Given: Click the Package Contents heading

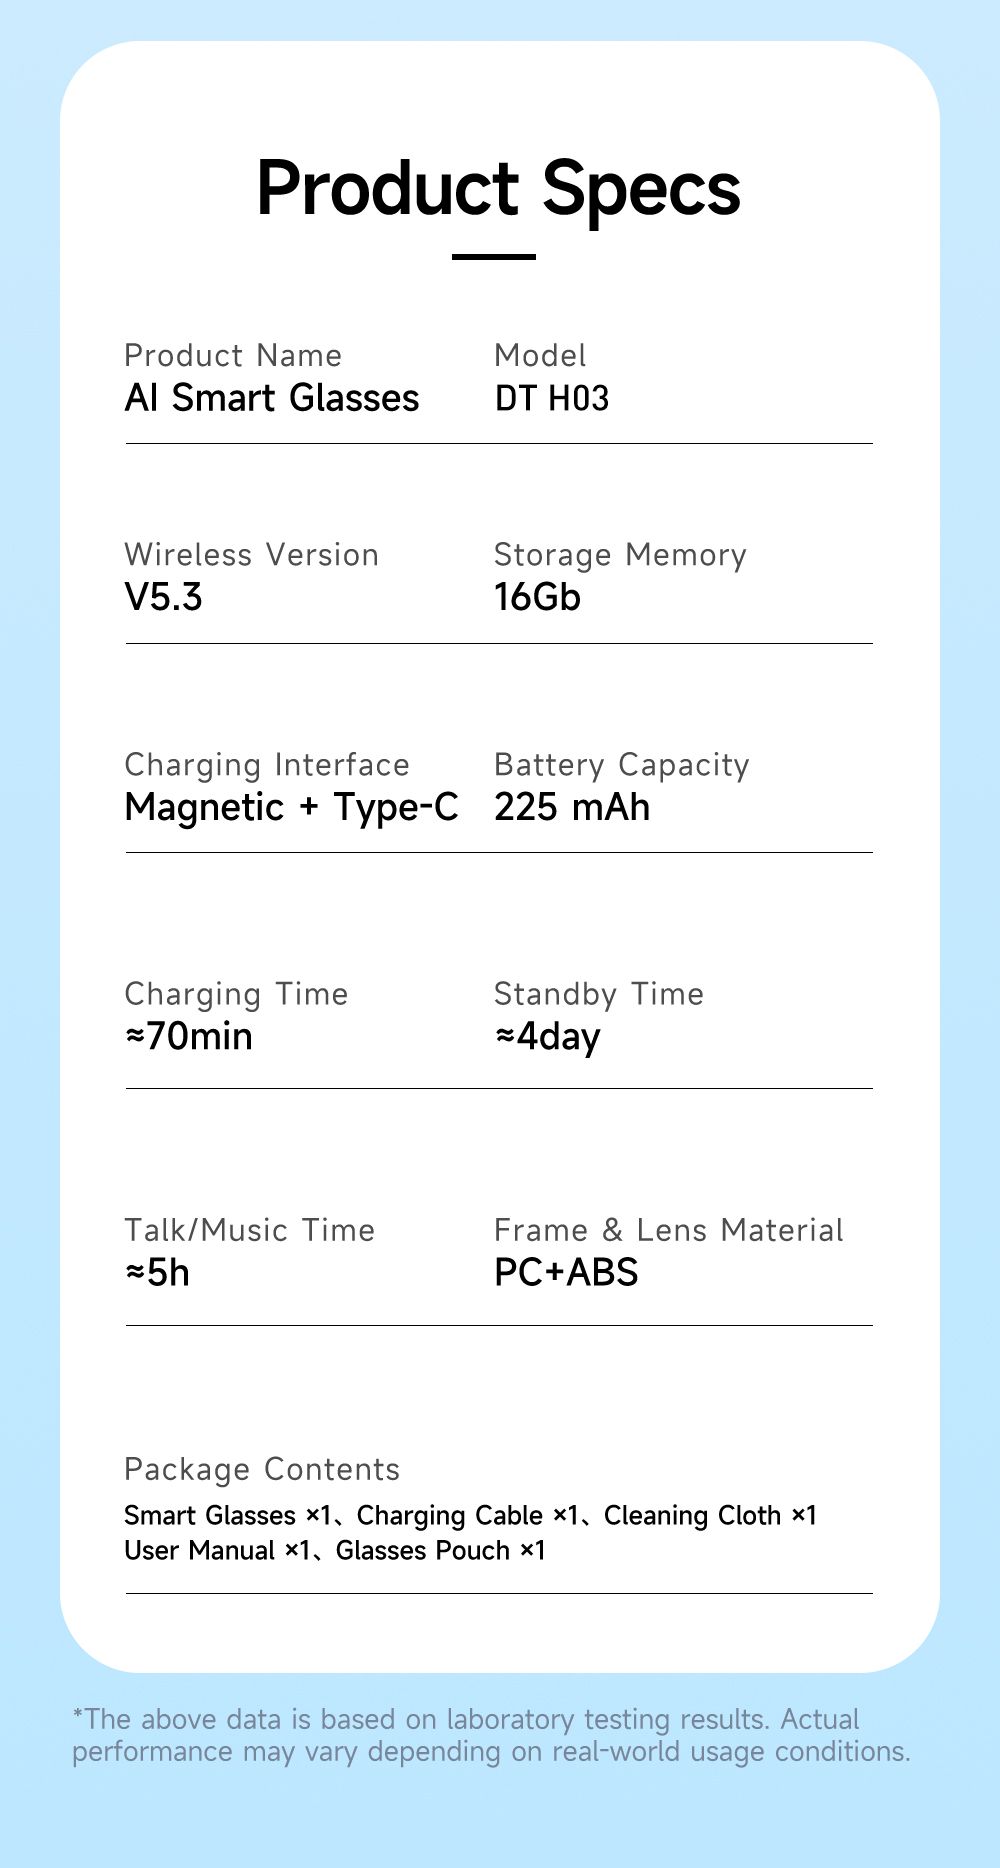Looking at the screenshot, I should click(x=262, y=1470).
